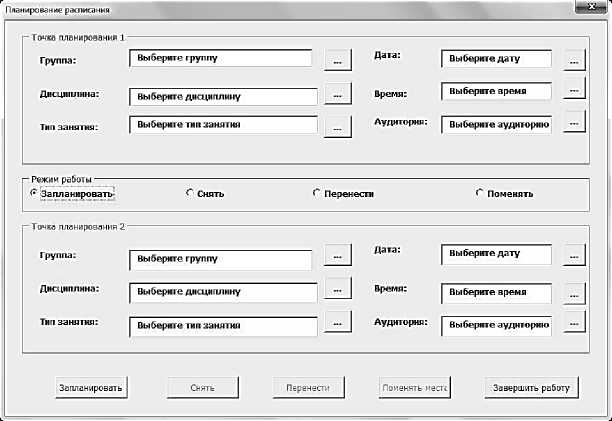Click the Группа field in point 1
Image resolution: width=612 pixels, height=421 pixels.
pyautogui.click(x=221, y=59)
